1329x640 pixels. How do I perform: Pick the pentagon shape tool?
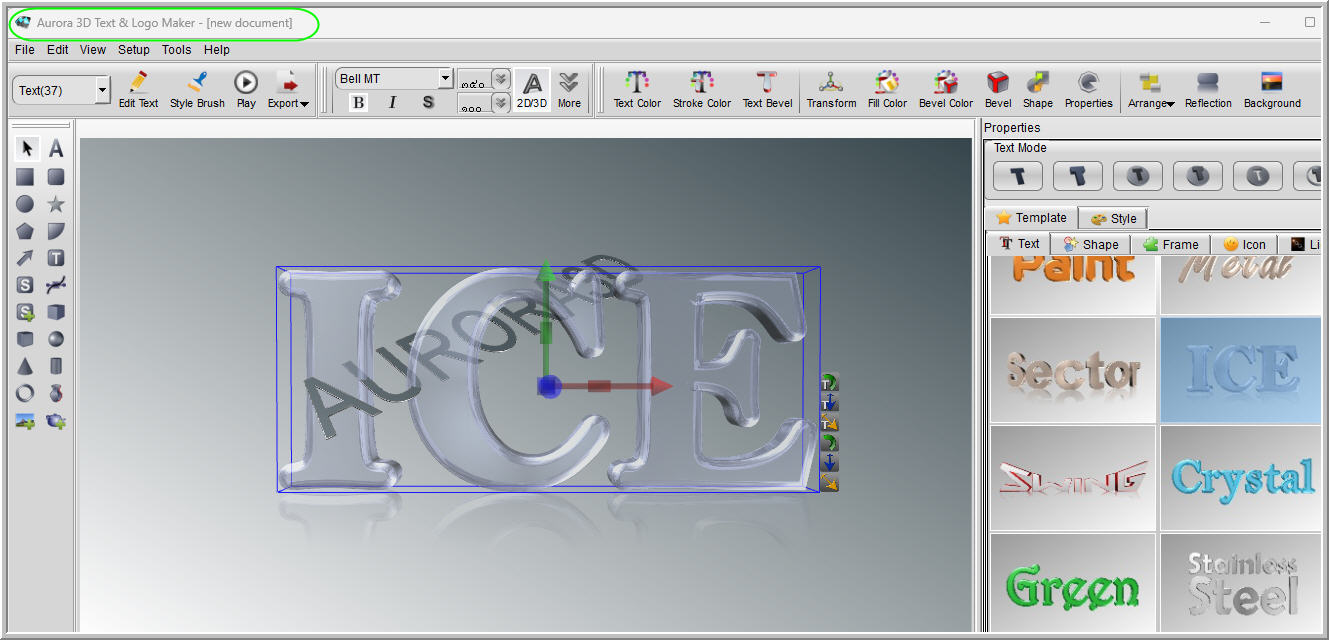pos(26,231)
